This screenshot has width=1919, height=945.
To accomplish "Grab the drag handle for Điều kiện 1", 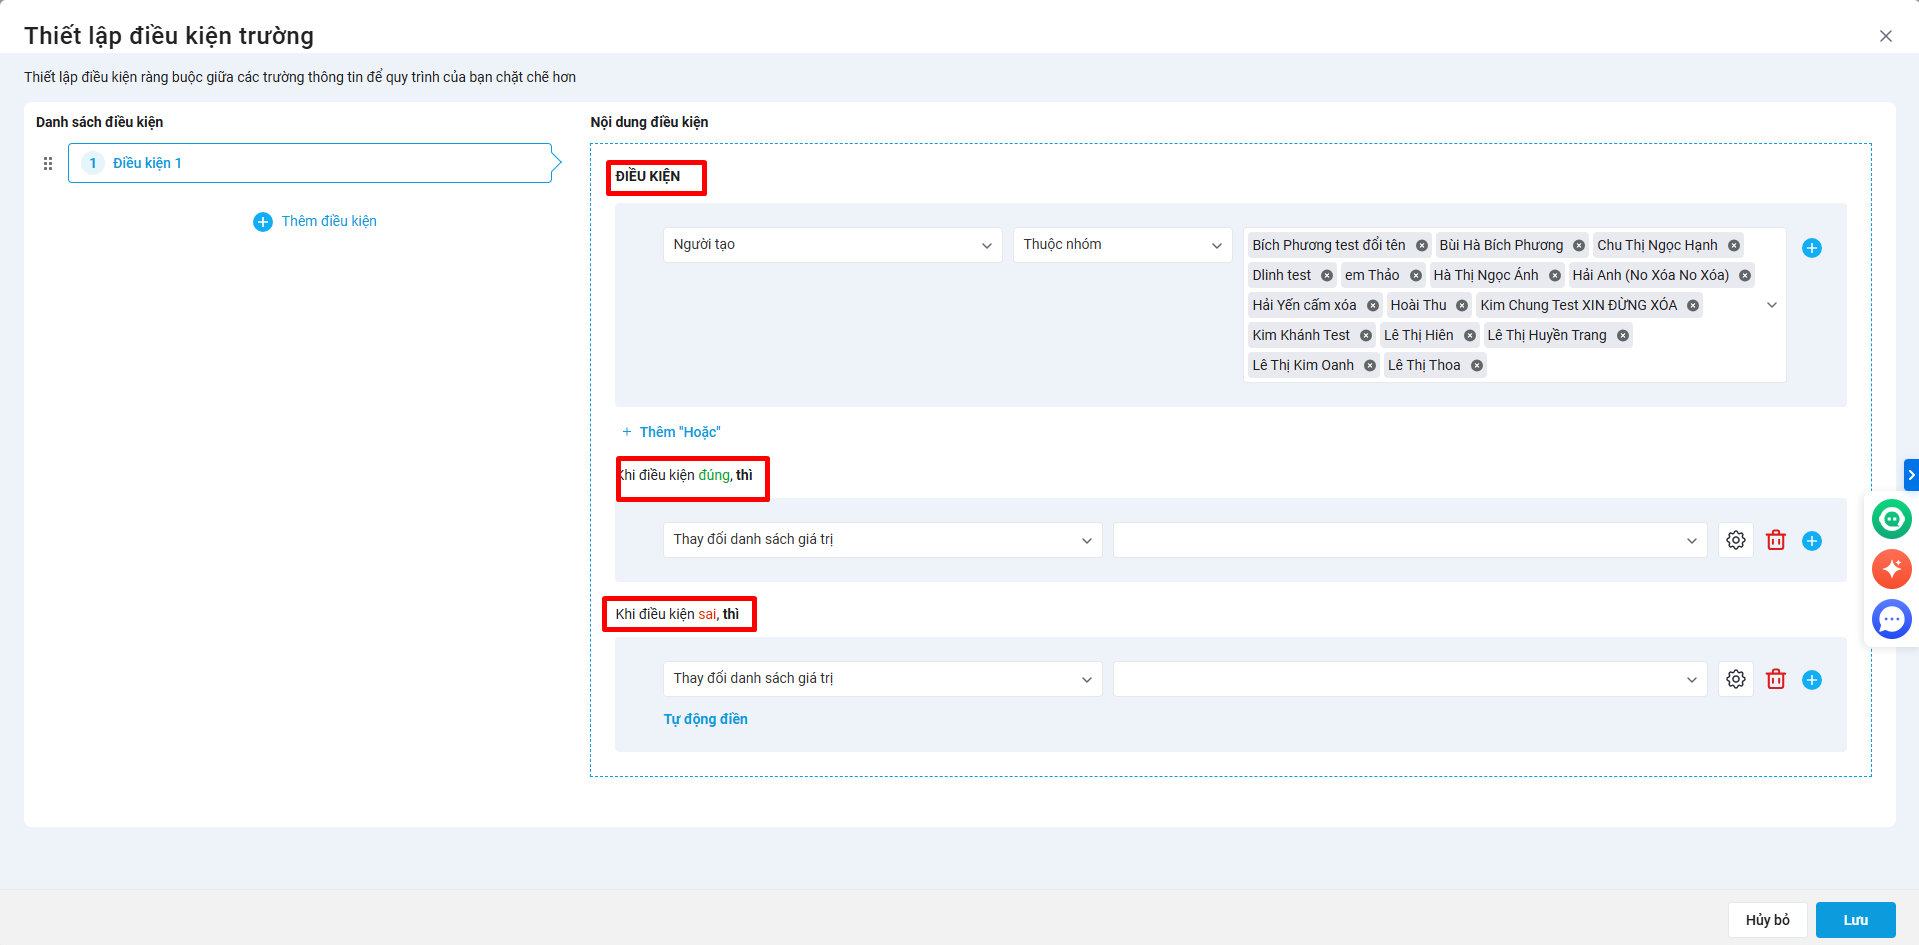I will (x=48, y=163).
